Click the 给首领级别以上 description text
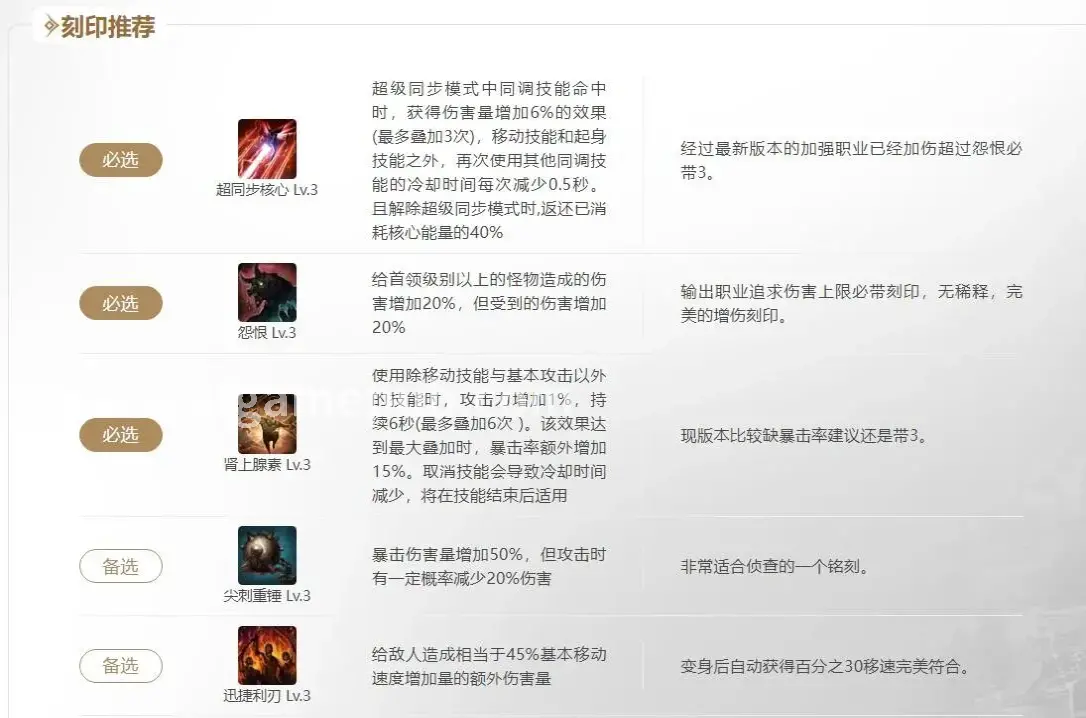The image size is (1086, 718). tap(489, 303)
